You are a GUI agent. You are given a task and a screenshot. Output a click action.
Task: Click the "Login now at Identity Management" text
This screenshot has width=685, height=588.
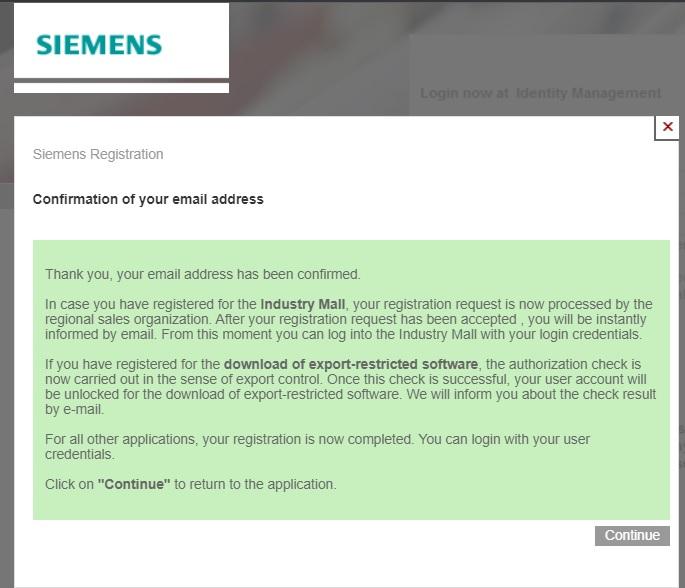[540, 93]
